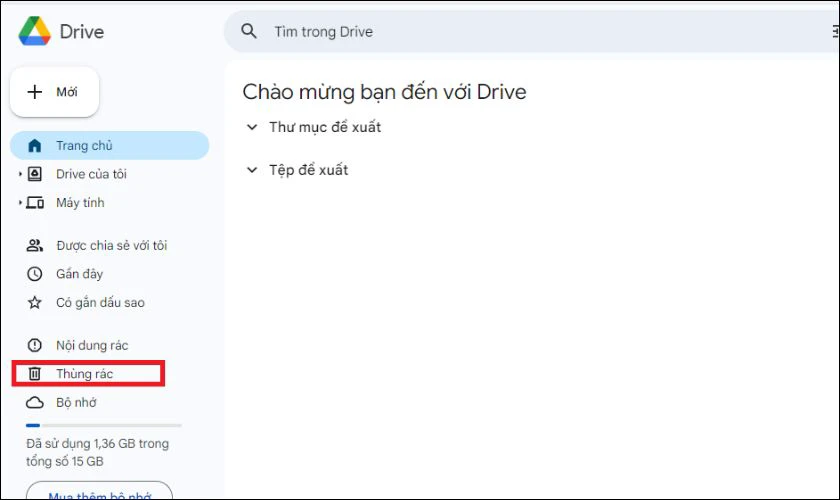Viewport: 840px width, 500px height.
Task: Select 'Trang chủ' in sidebar
Action: point(109,145)
